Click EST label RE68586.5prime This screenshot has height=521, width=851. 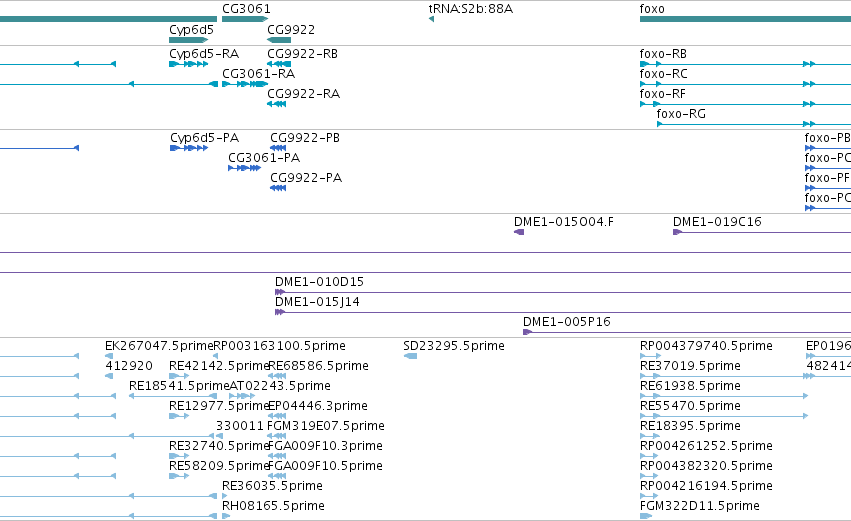pos(318,366)
